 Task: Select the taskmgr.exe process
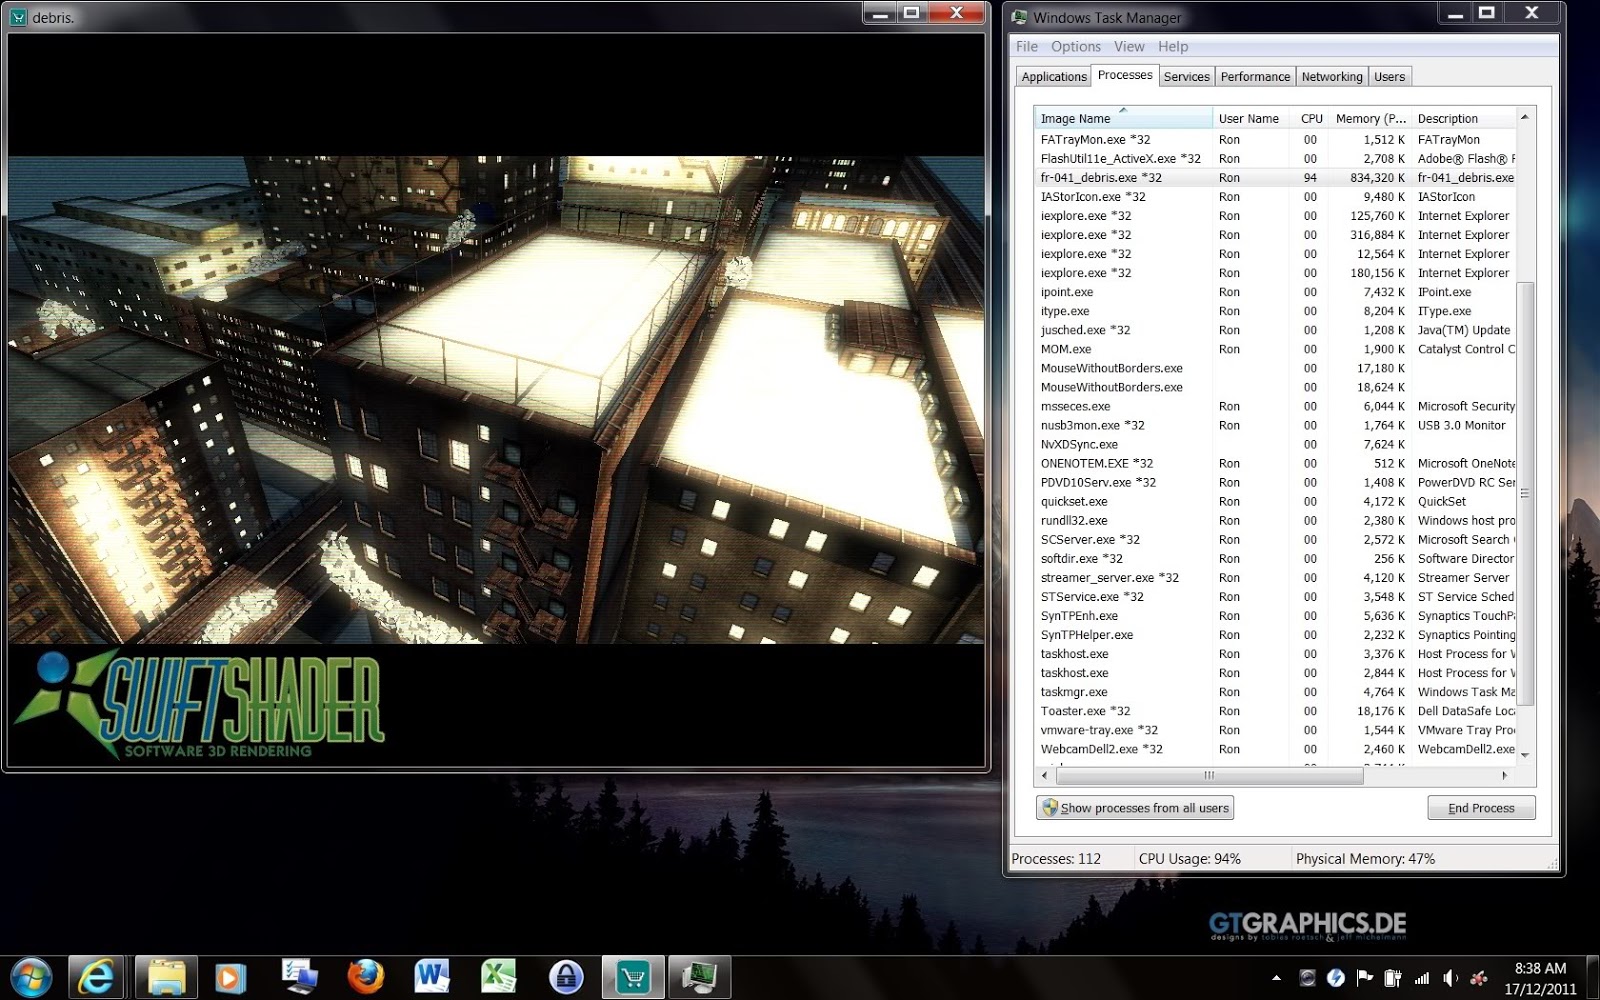tap(1276, 692)
